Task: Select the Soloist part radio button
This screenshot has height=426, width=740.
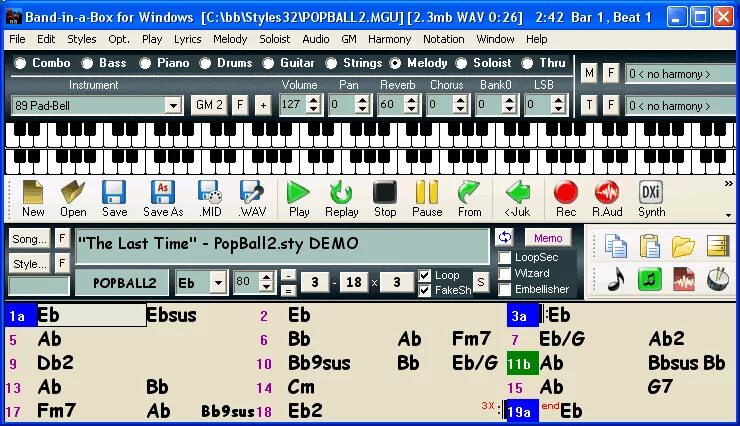Action: click(461, 63)
